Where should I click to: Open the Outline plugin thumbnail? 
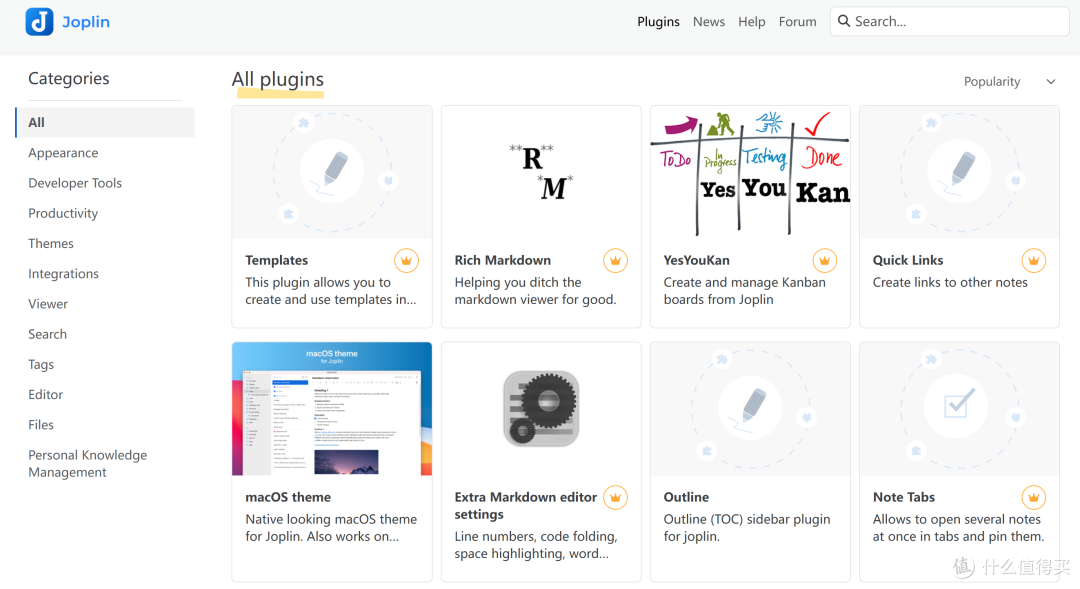750,409
